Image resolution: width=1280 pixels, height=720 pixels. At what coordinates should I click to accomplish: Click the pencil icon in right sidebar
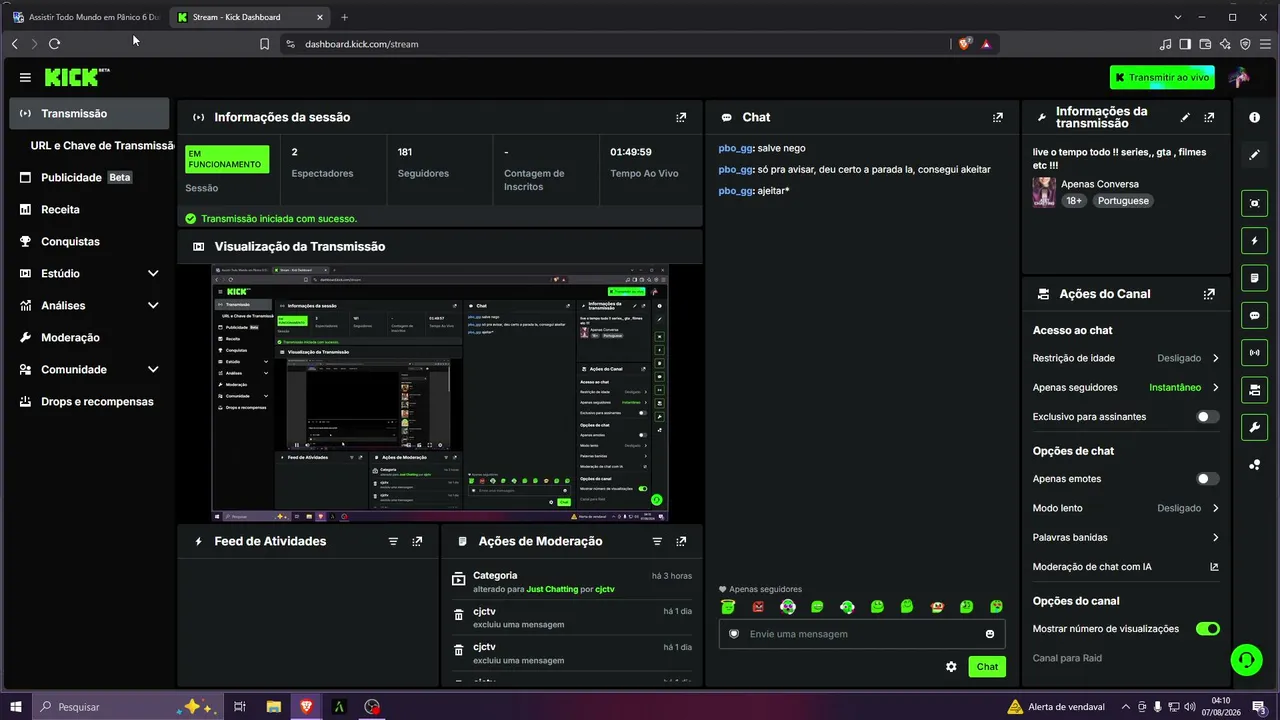1254,155
